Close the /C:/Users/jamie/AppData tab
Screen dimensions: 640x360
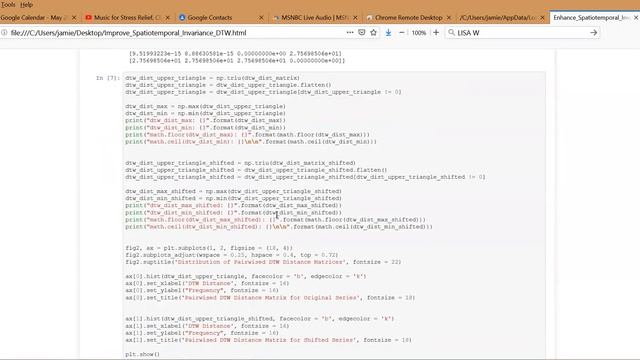click(x=542, y=18)
